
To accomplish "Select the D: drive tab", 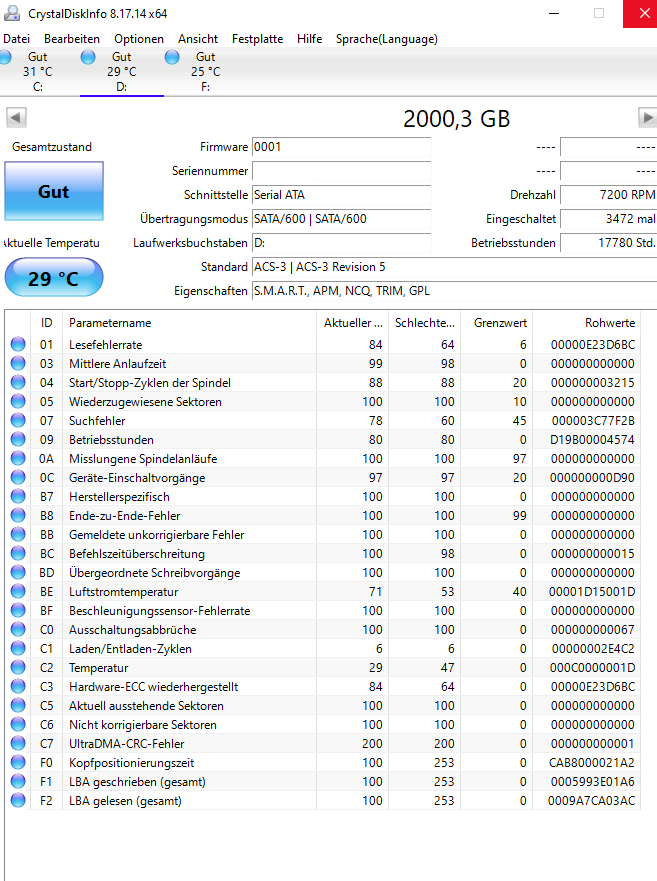I will point(121,72).
